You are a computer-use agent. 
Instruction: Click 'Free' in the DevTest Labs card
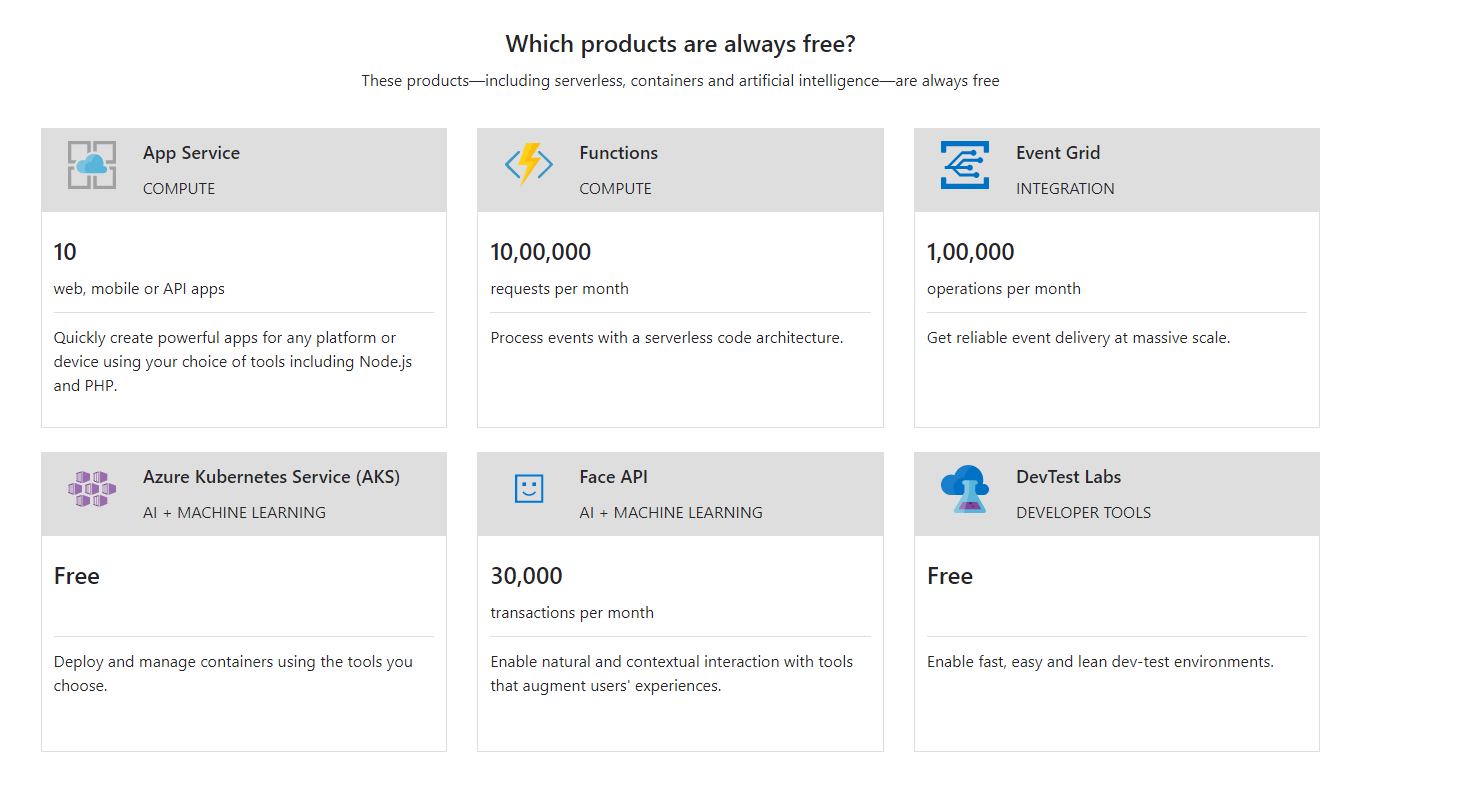tap(950, 576)
